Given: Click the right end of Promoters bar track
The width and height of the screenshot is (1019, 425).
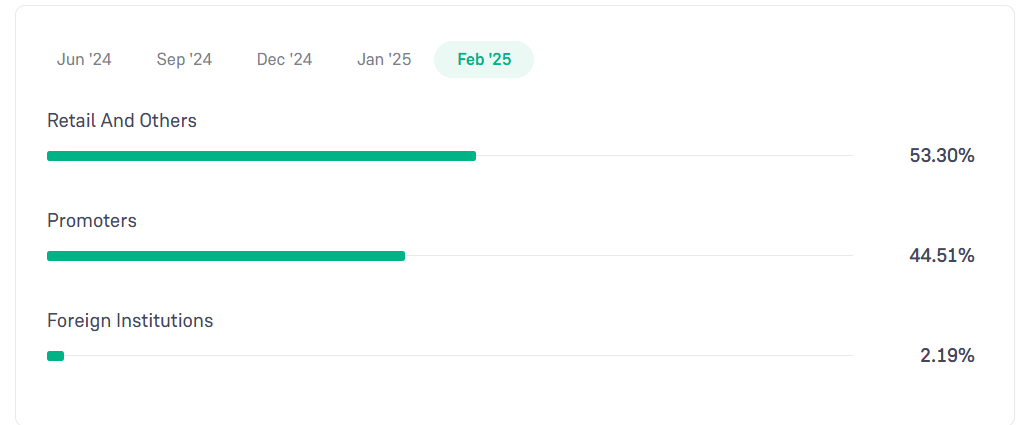Looking at the screenshot, I should [849, 256].
